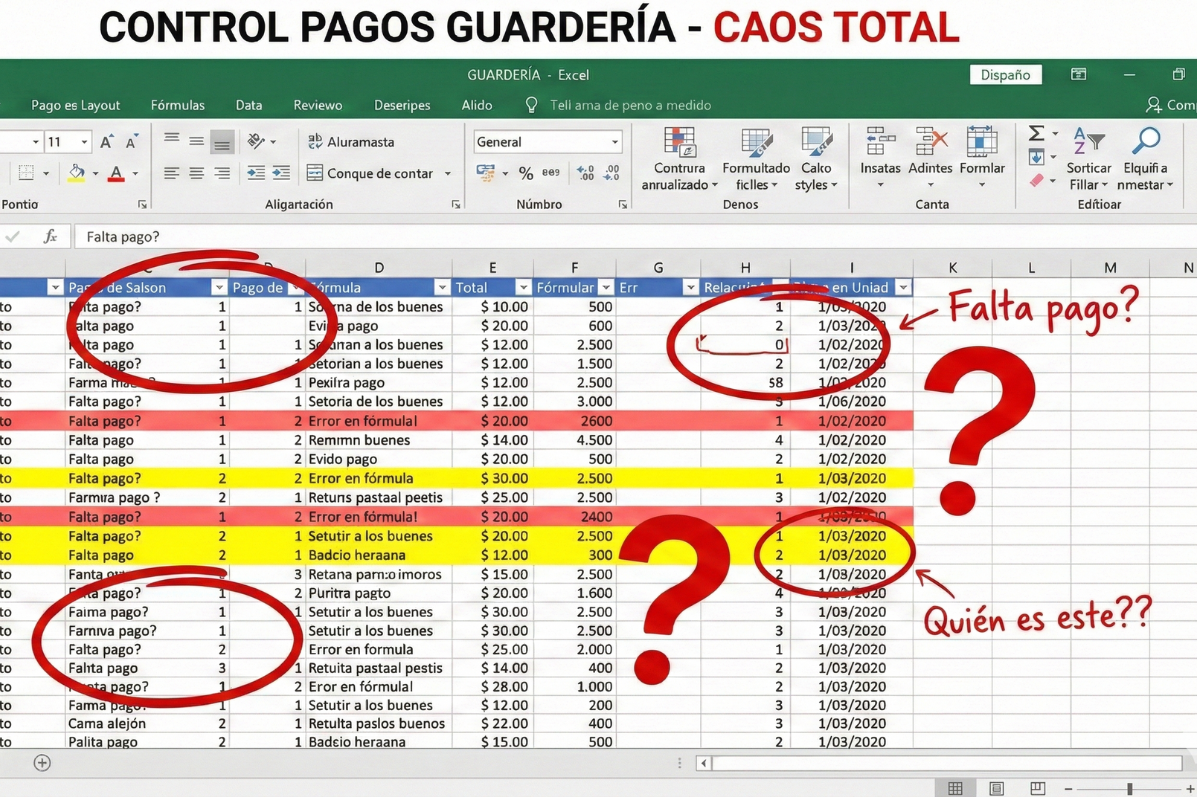Toggle right text alignment
This screenshot has width=1200, height=800.
[223, 172]
